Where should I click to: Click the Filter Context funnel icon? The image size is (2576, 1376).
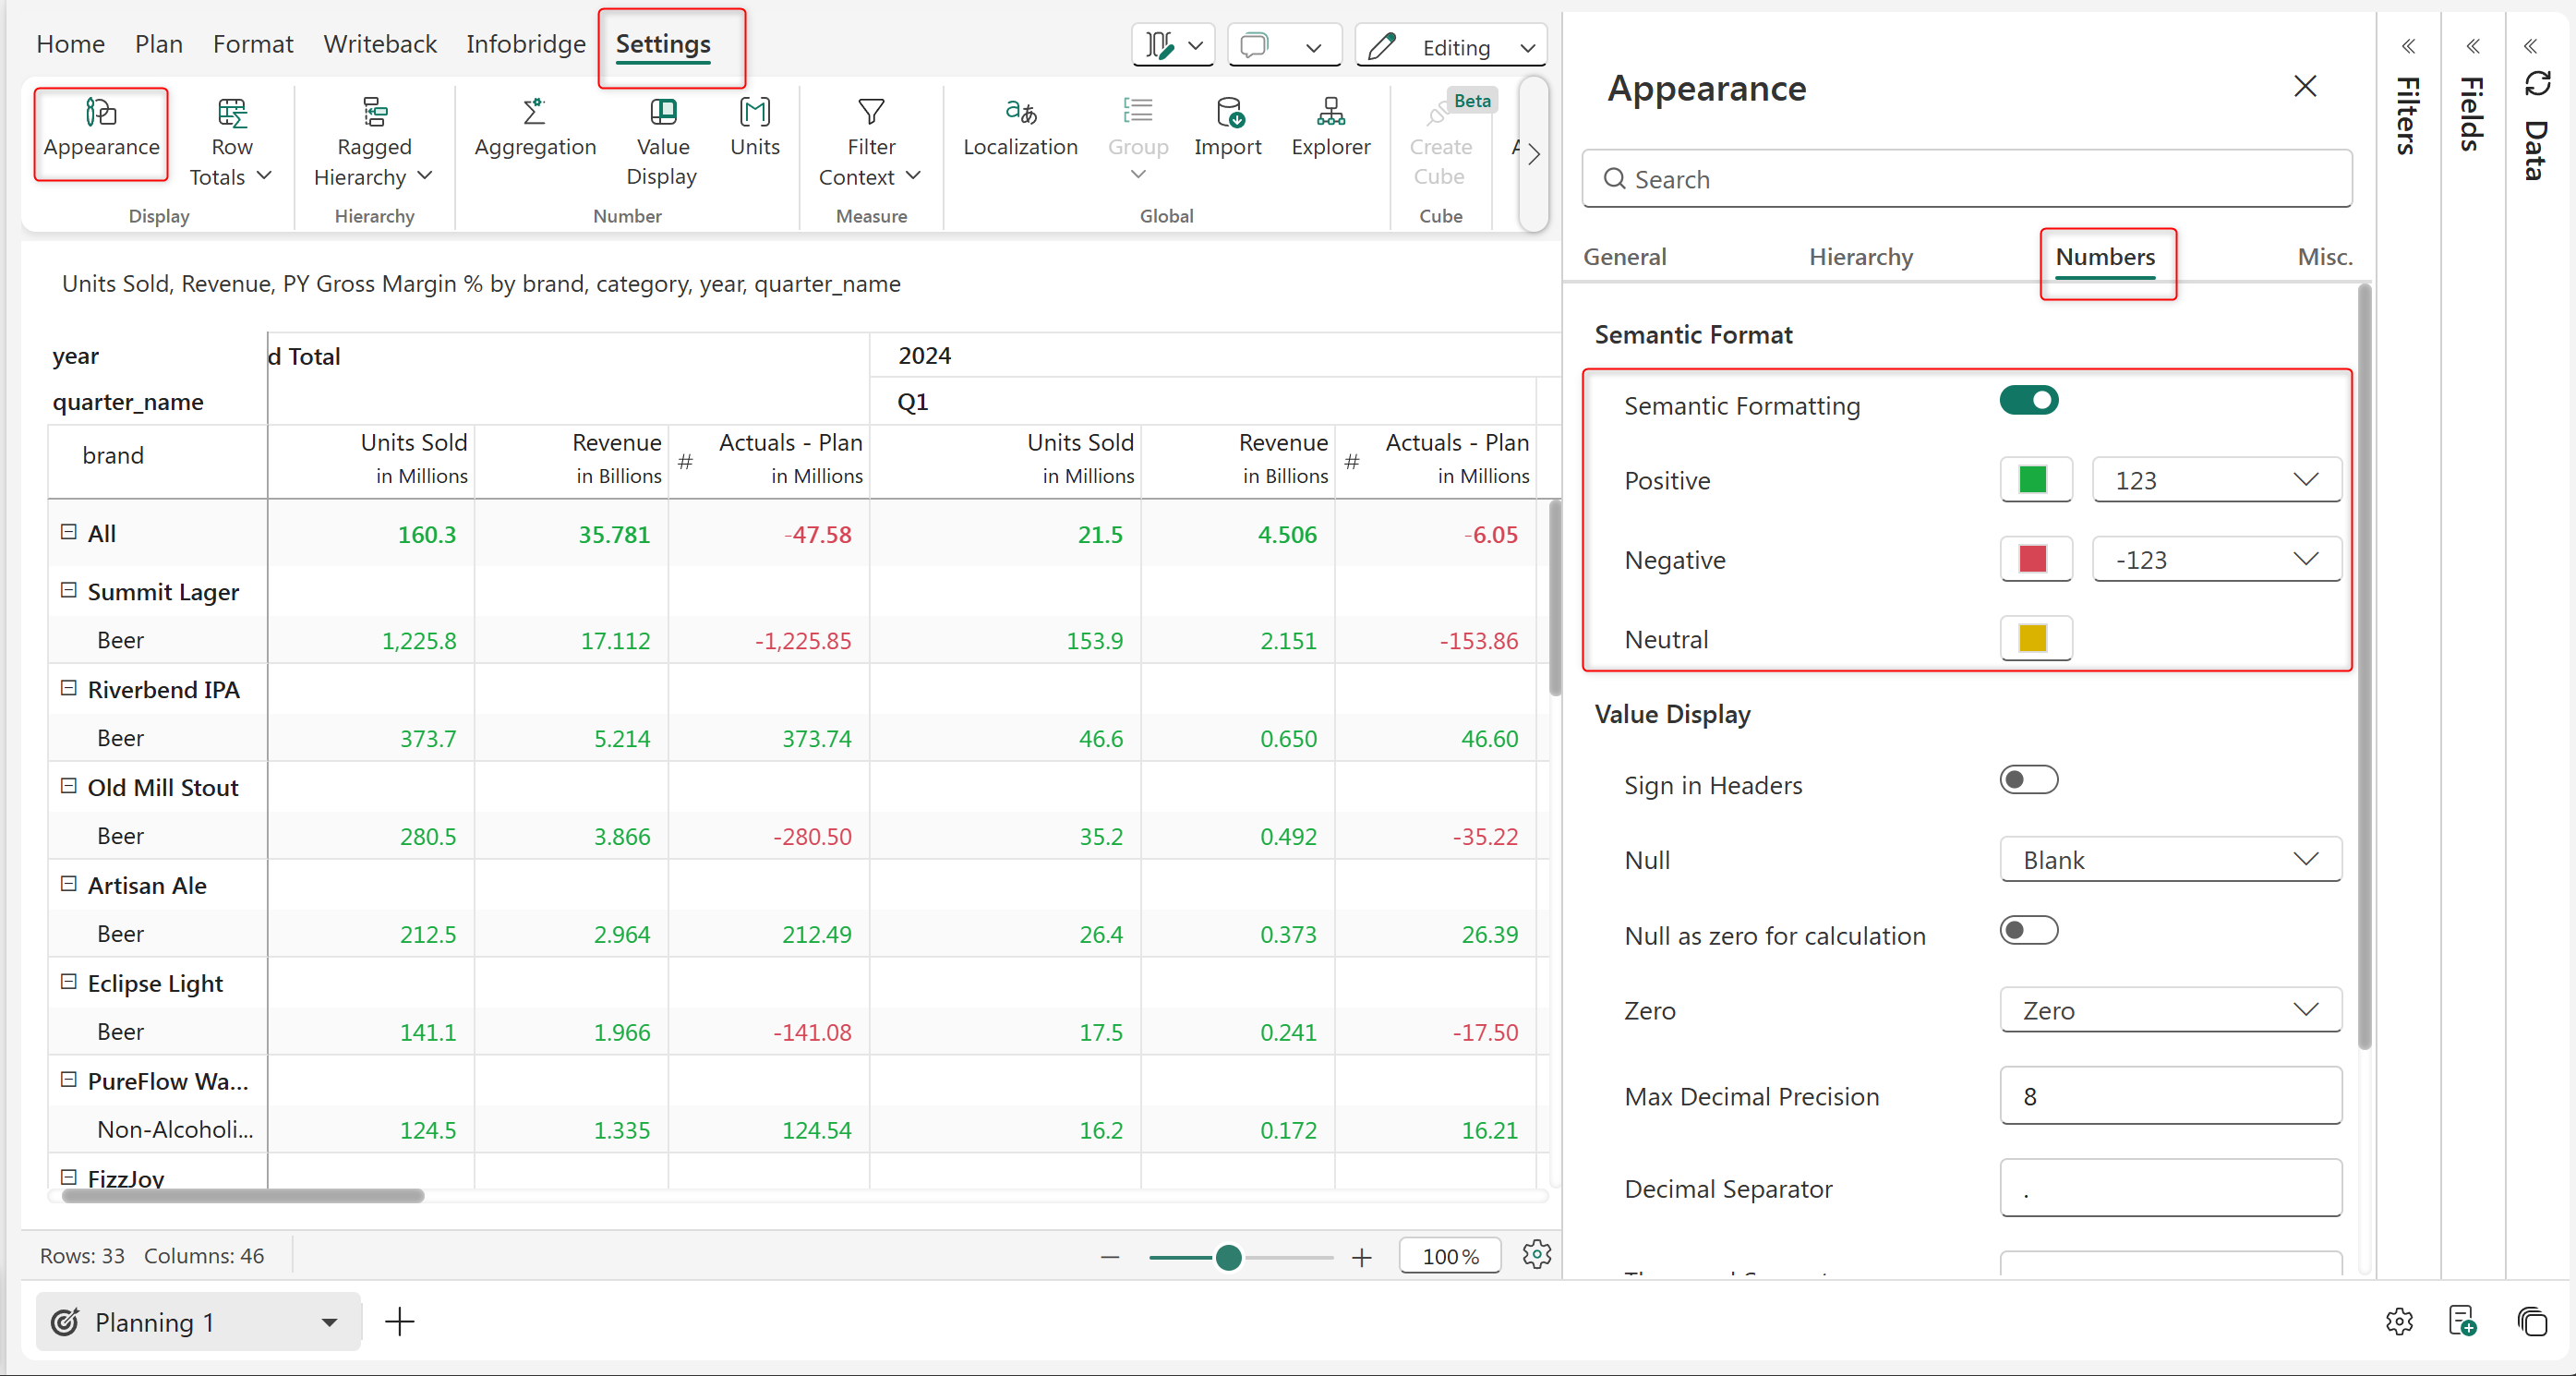point(871,112)
